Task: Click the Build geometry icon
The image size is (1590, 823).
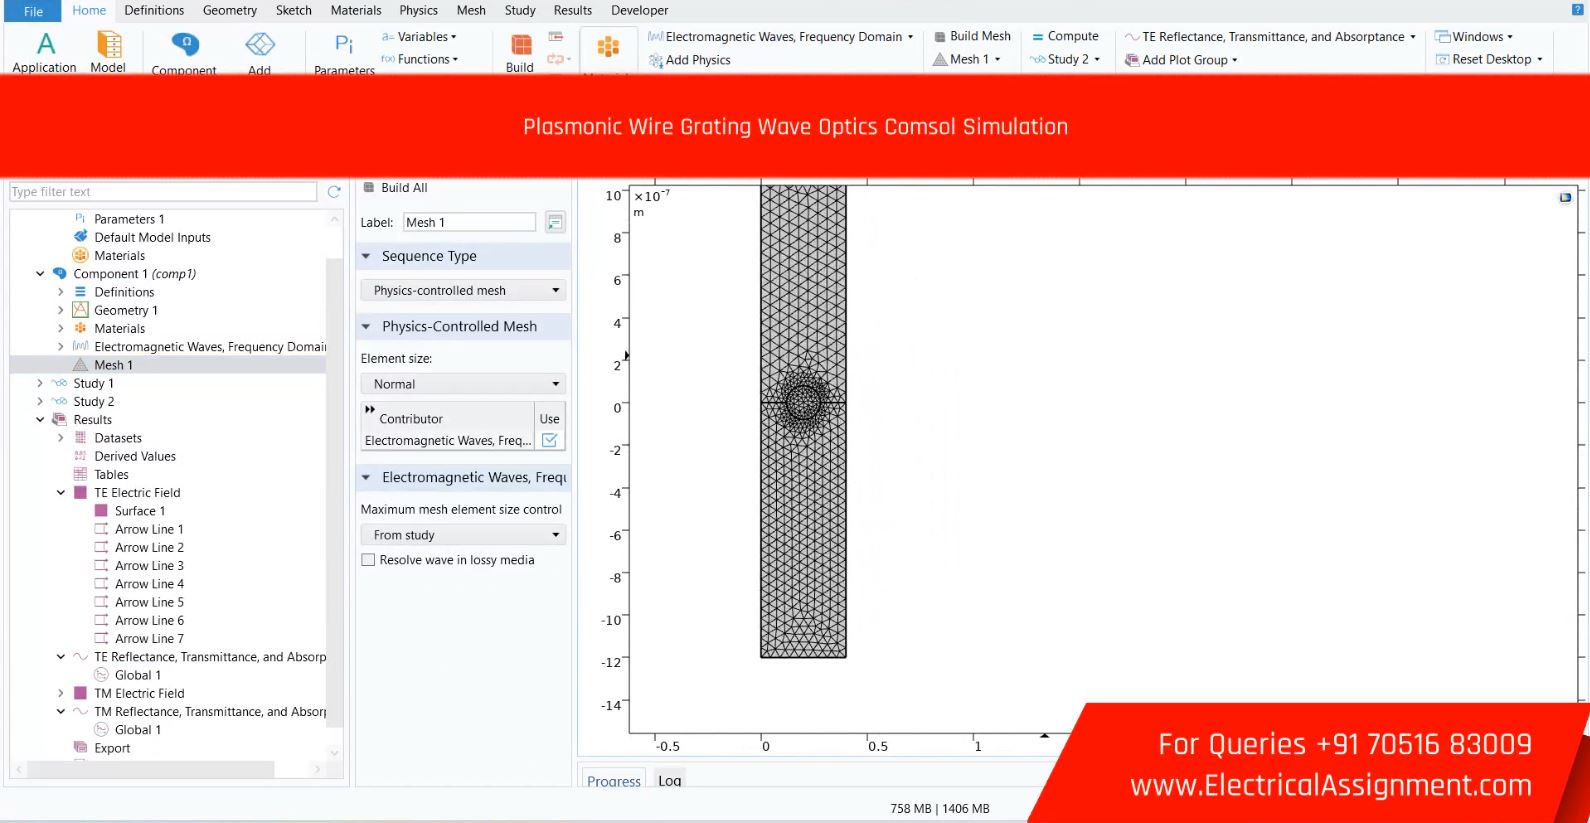Action: (x=520, y=45)
